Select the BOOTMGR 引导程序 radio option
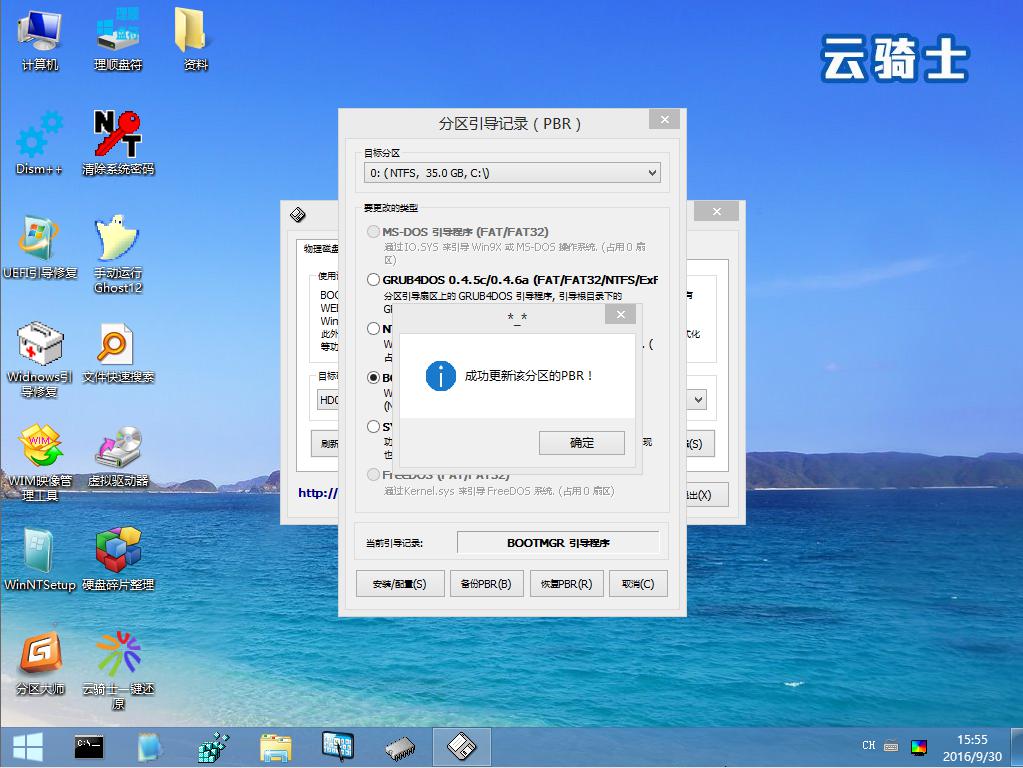1023x768 pixels. pyautogui.click(x=372, y=378)
